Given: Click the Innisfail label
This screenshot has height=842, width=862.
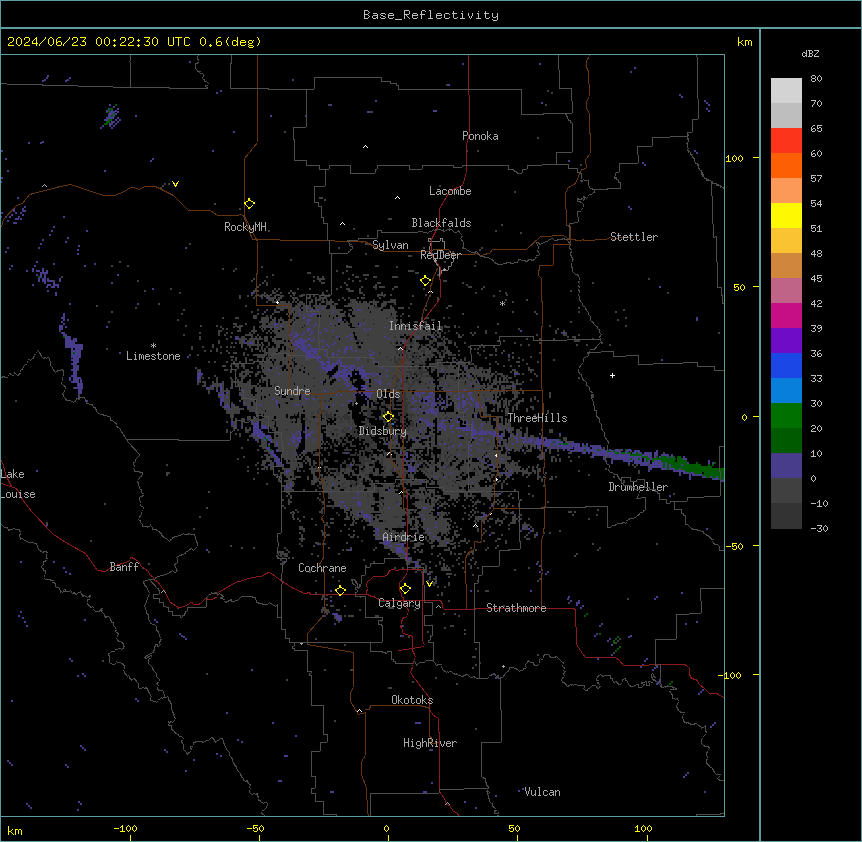Looking at the screenshot, I should pos(416,326).
